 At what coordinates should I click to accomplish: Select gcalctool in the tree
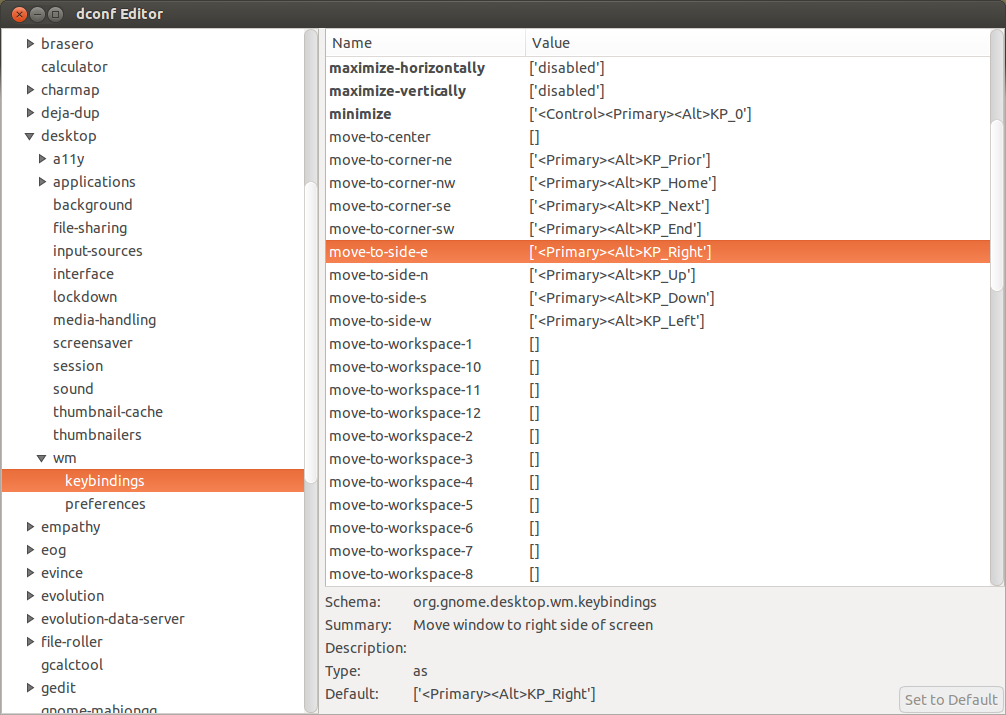(72, 665)
